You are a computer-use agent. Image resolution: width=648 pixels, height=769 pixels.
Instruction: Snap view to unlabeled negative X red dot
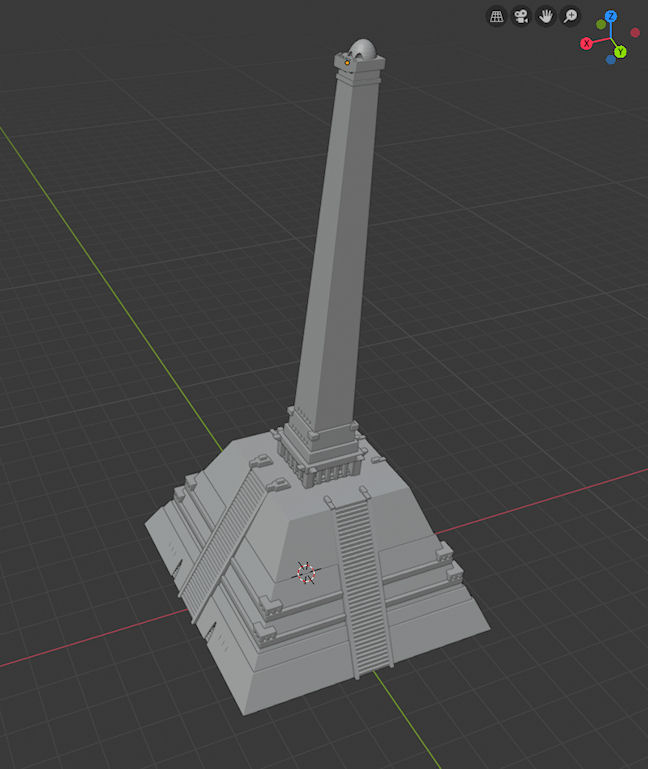(x=634, y=33)
